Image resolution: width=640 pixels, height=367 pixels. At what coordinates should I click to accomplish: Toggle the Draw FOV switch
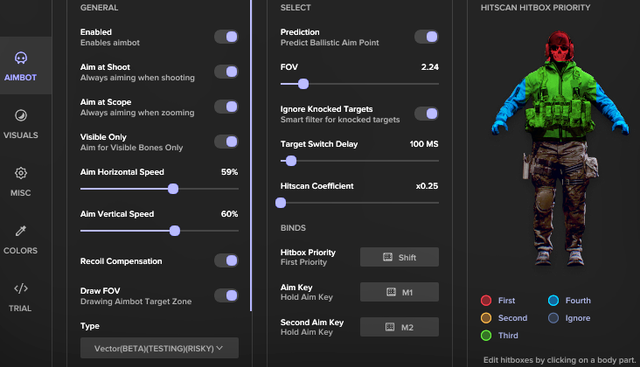227,296
